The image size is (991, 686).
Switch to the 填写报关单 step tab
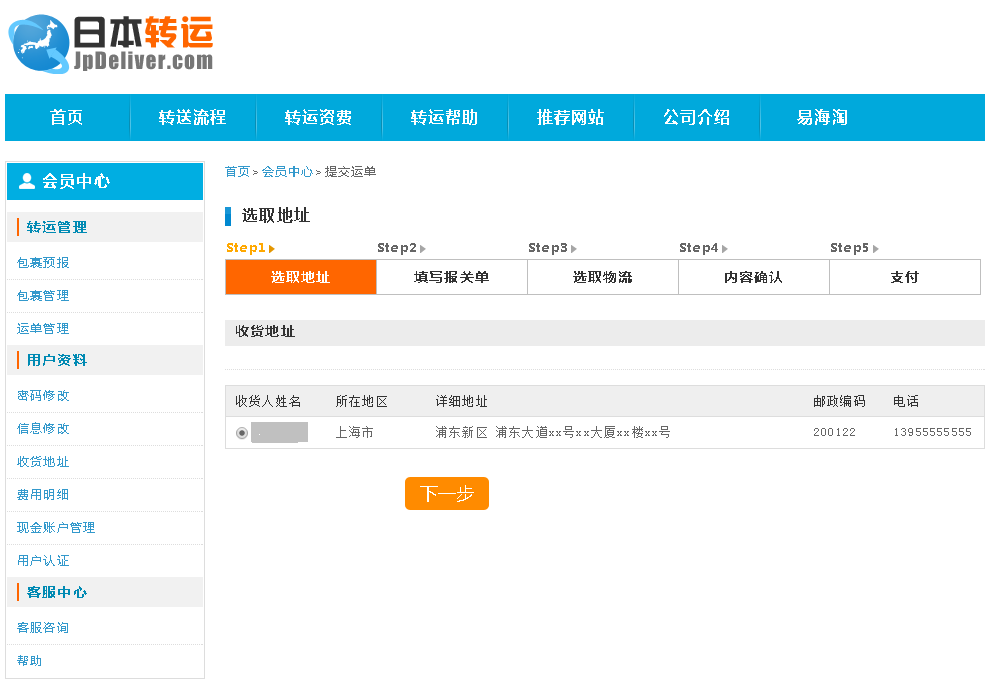451,277
